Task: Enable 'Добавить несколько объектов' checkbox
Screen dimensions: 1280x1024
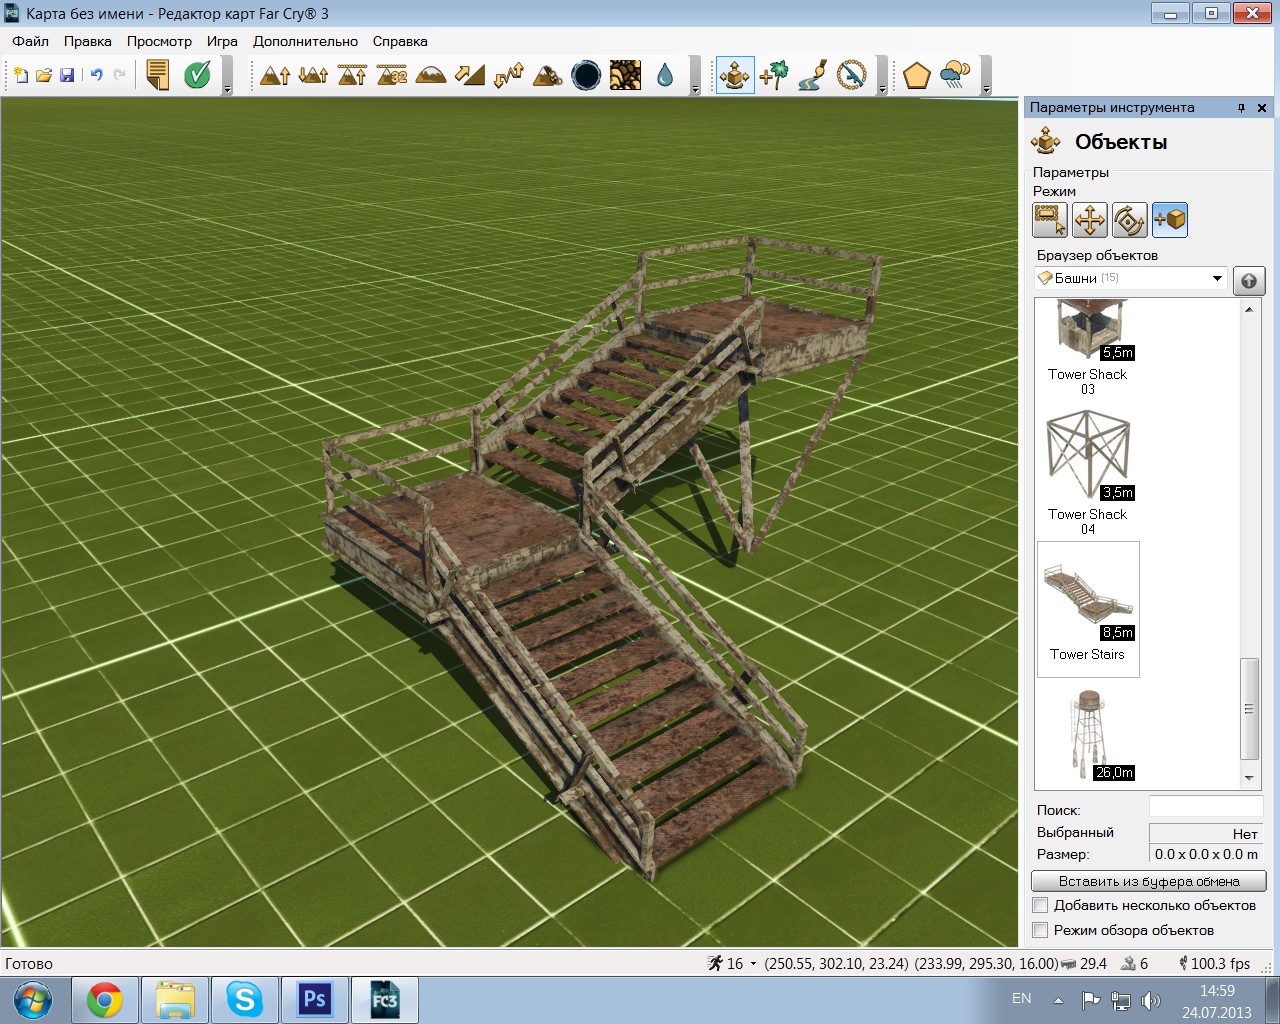Action: click(x=1041, y=905)
